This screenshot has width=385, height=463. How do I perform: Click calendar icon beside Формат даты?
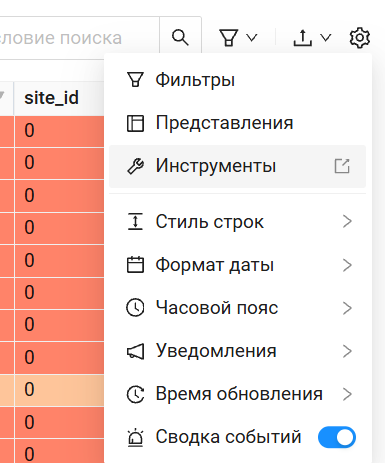pos(135,265)
